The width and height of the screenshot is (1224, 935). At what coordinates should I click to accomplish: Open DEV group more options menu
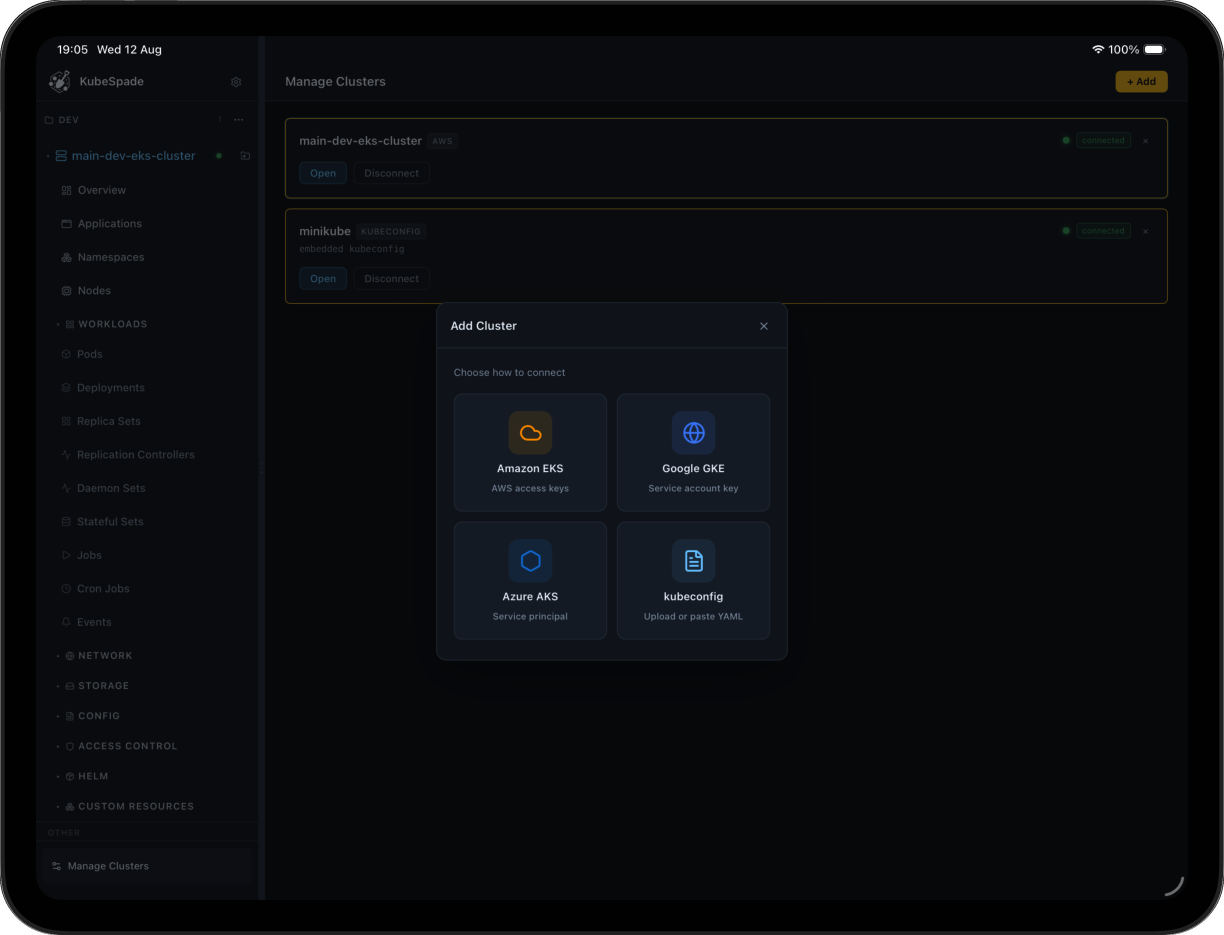click(x=238, y=120)
